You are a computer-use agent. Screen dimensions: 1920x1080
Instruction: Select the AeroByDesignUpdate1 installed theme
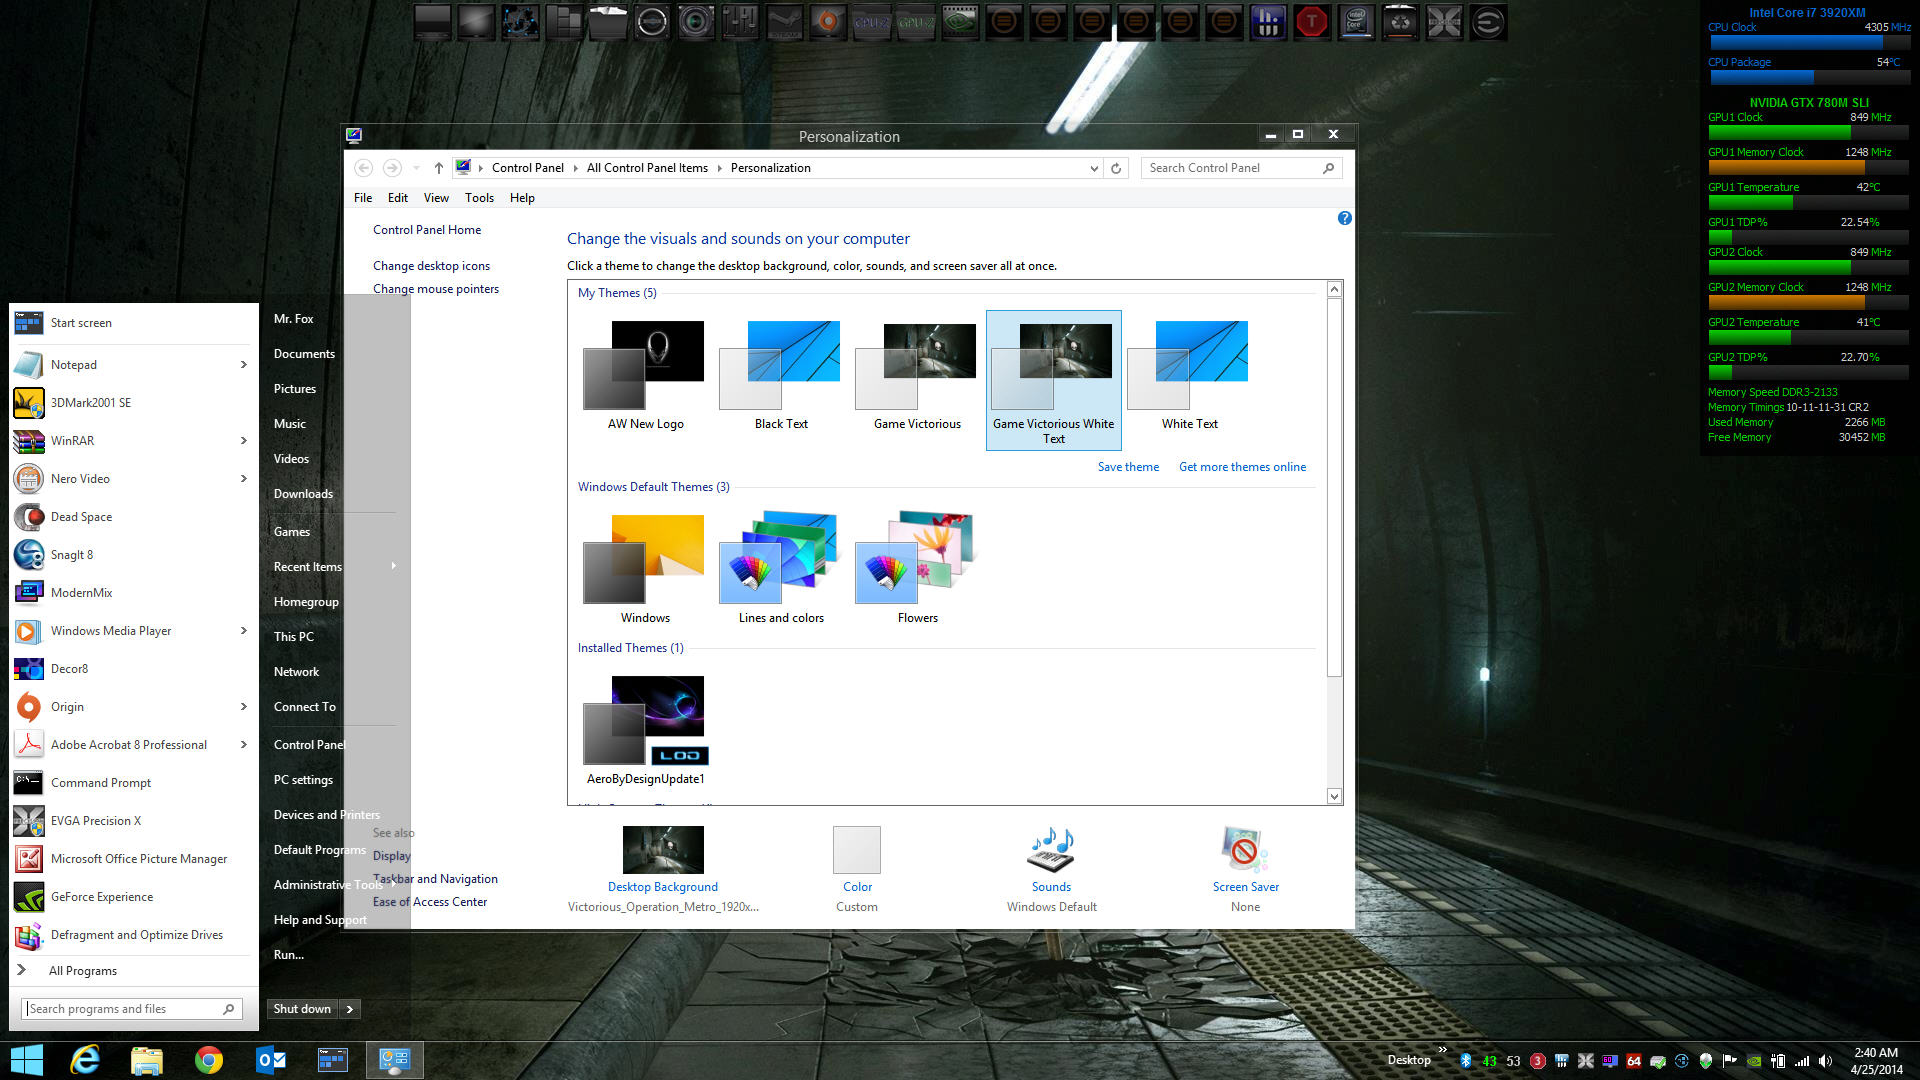pos(645,731)
